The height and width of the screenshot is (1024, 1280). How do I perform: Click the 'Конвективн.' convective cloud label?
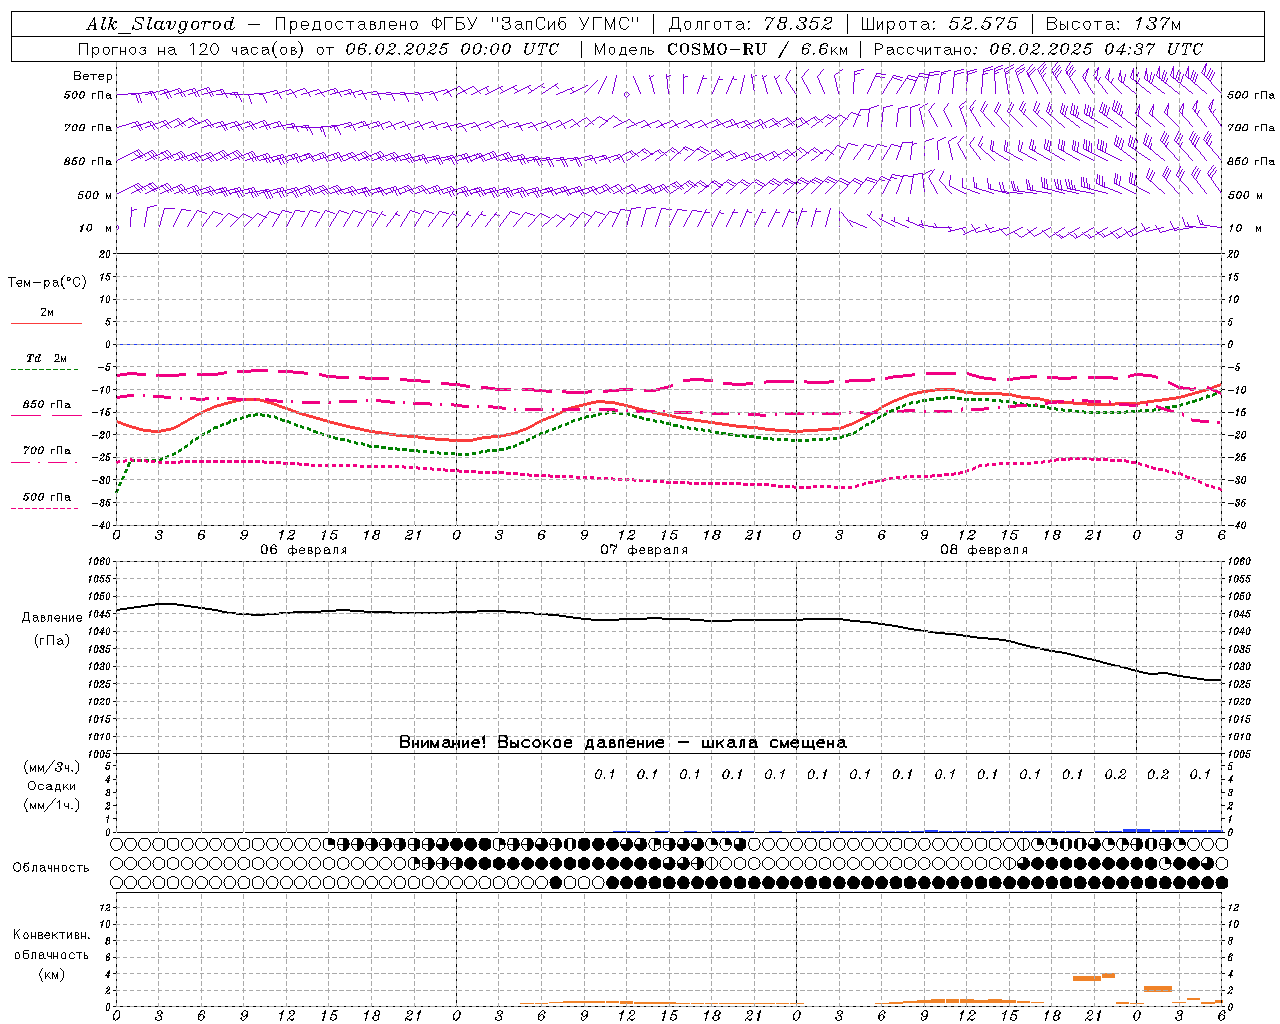tap(51, 935)
